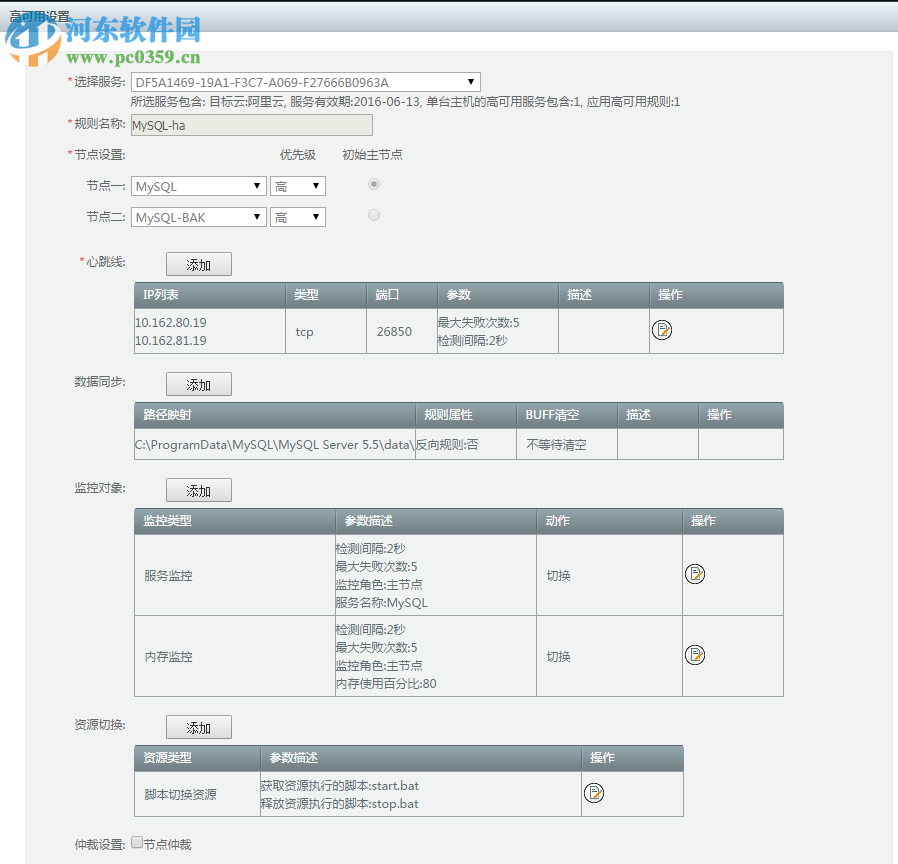Image resolution: width=898 pixels, height=864 pixels.
Task: Open the 选择服务 dropdown
Action: [x=305, y=82]
